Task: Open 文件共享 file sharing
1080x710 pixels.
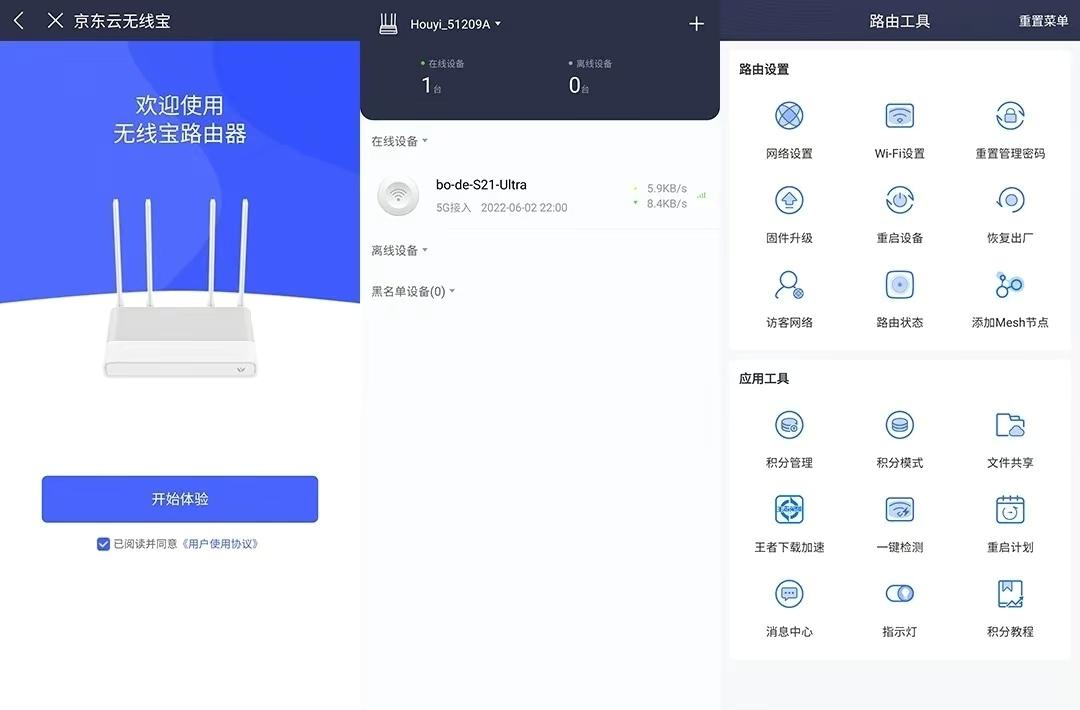Action: pyautogui.click(x=1010, y=440)
